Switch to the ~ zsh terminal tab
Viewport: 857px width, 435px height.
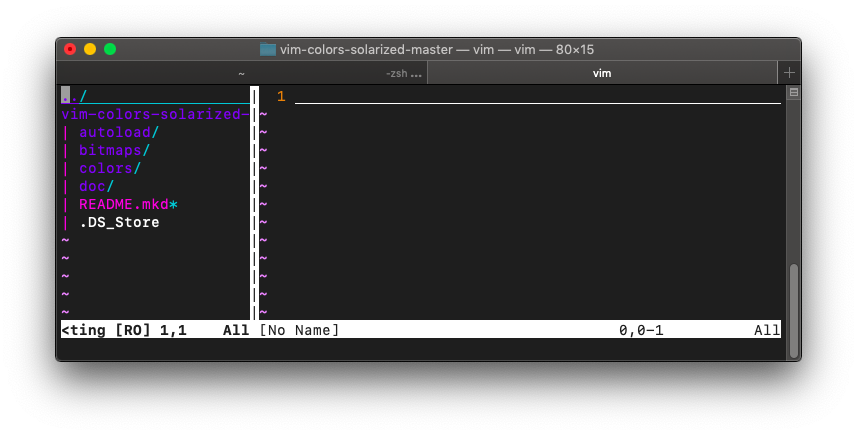click(x=241, y=73)
